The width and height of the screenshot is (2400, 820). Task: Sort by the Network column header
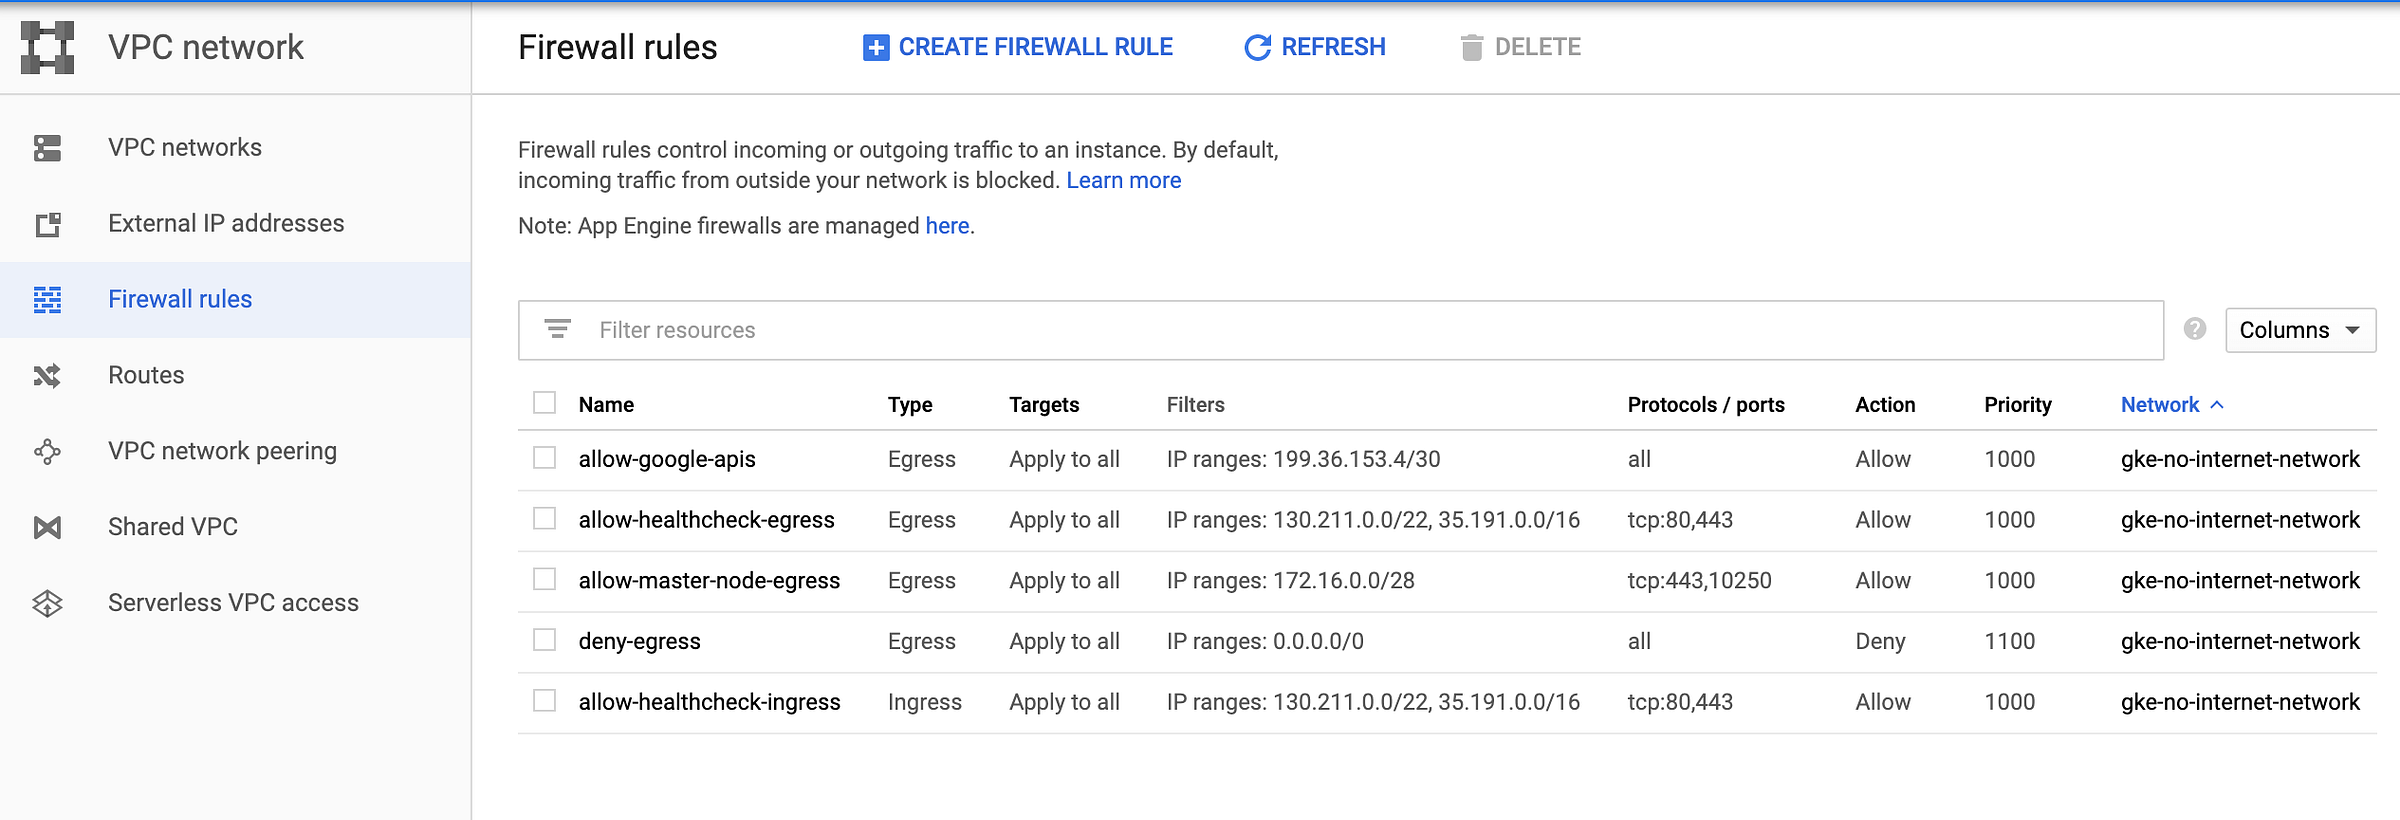pos(2160,405)
